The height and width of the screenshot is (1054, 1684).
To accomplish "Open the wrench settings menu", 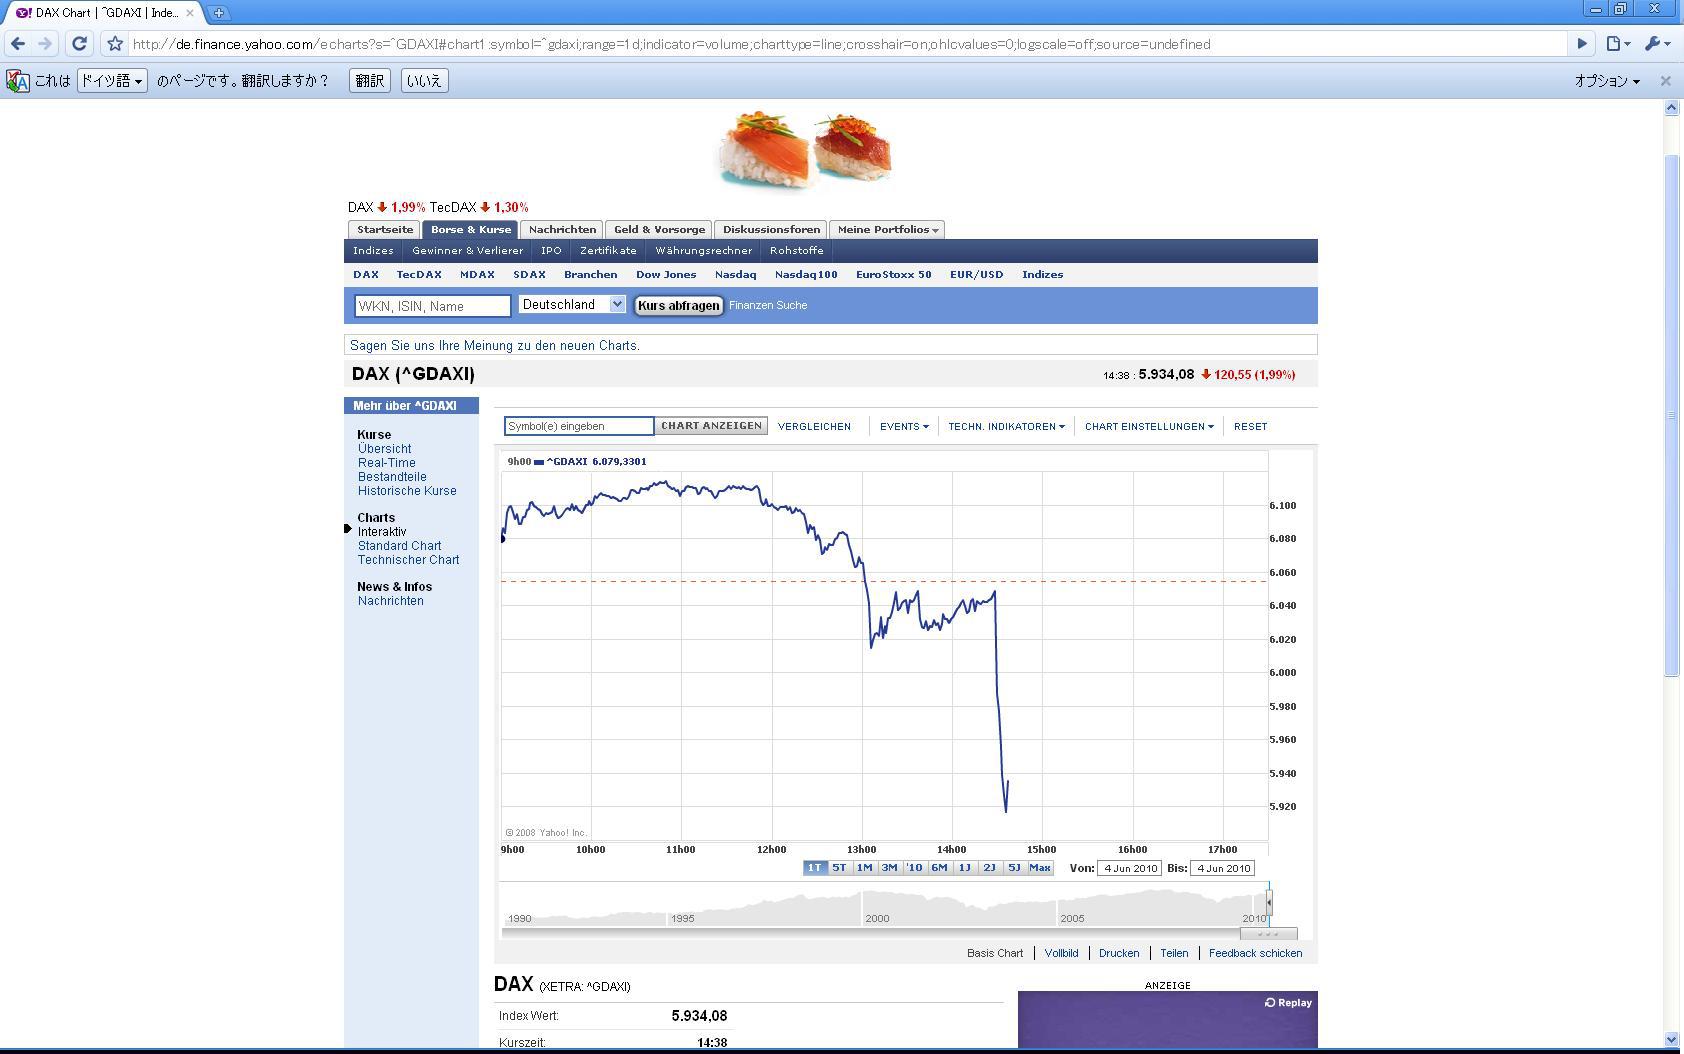I will pyautogui.click(x=1657, y=43).
